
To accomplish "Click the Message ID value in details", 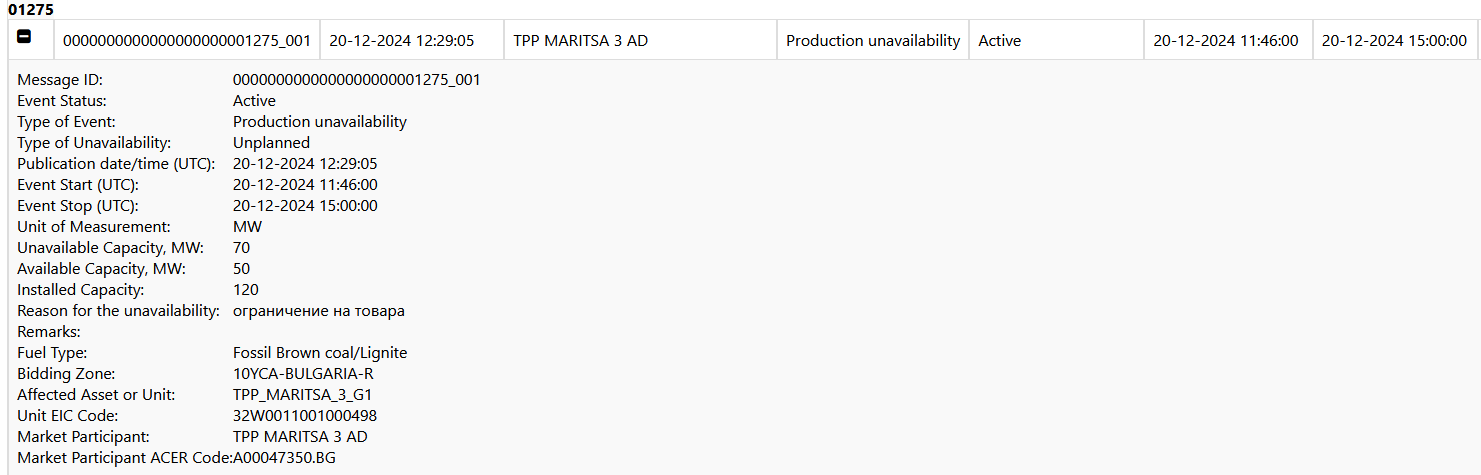I will tap(356, 80).
